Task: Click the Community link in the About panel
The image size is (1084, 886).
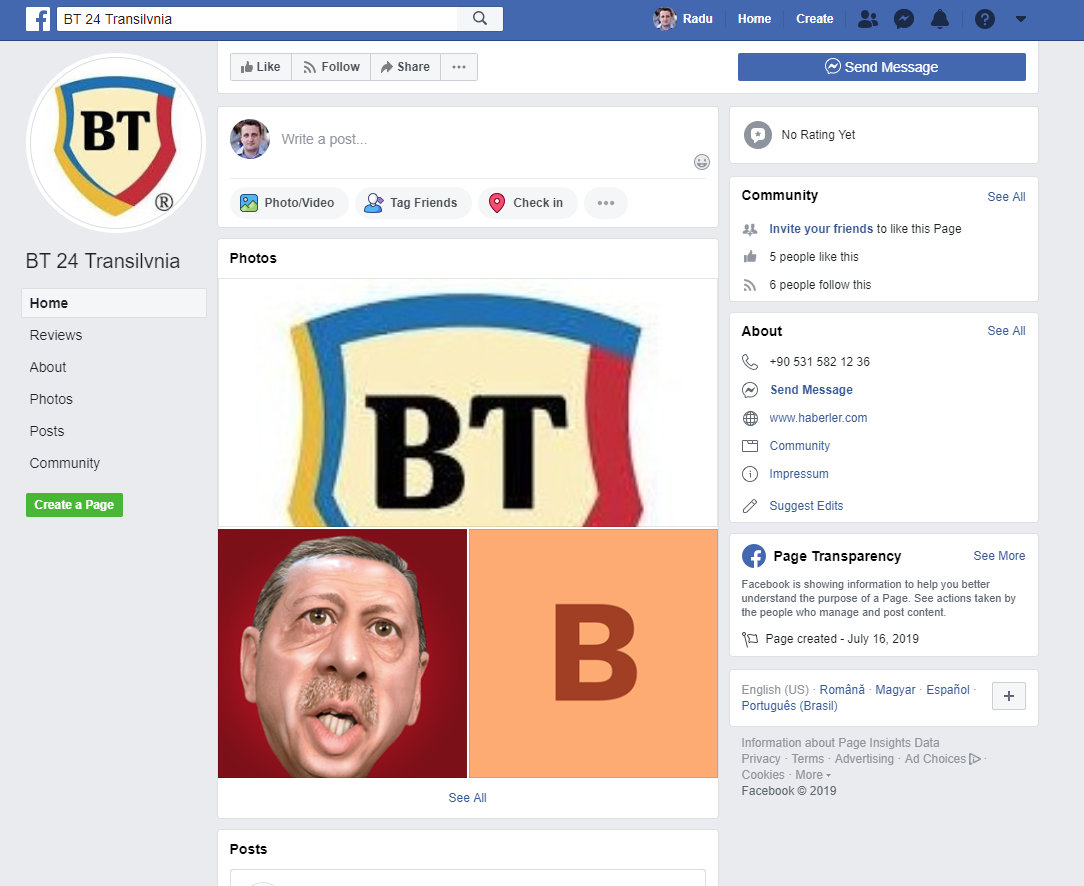Action: click(800, 446)
